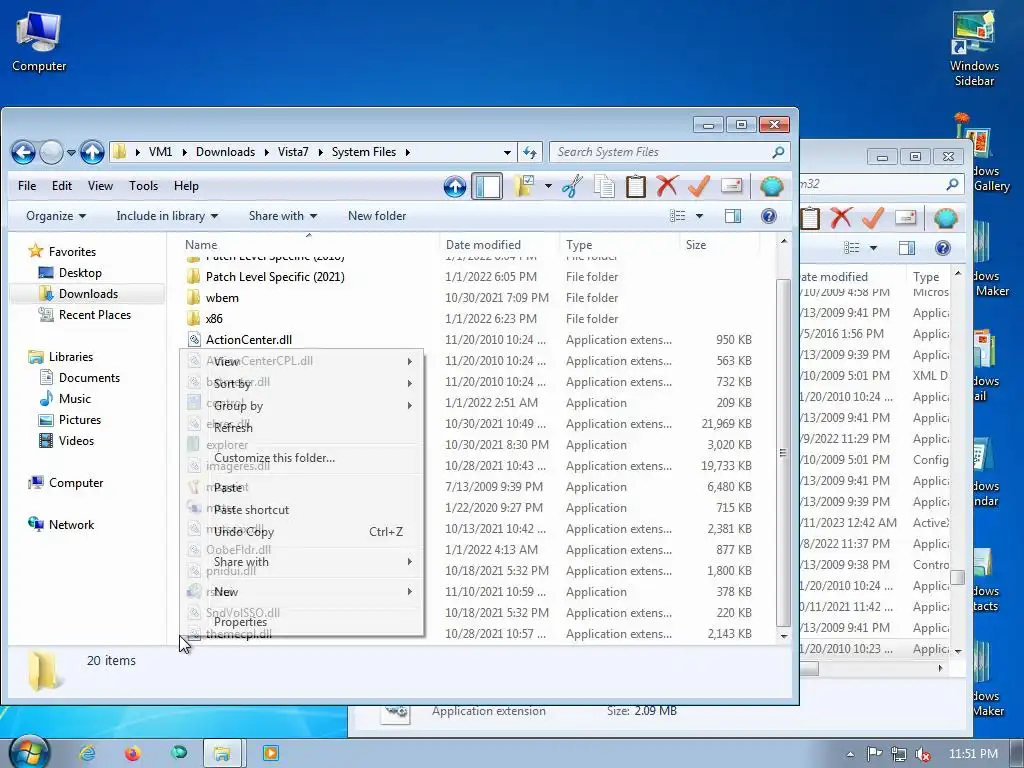1024x768 pixels.
Task: Open Pictures library in sidebar
Action: point(80,419)
